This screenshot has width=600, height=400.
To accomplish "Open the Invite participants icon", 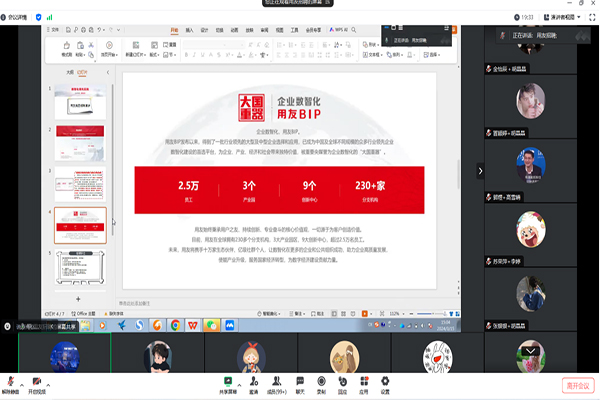I will pos(254,381).
